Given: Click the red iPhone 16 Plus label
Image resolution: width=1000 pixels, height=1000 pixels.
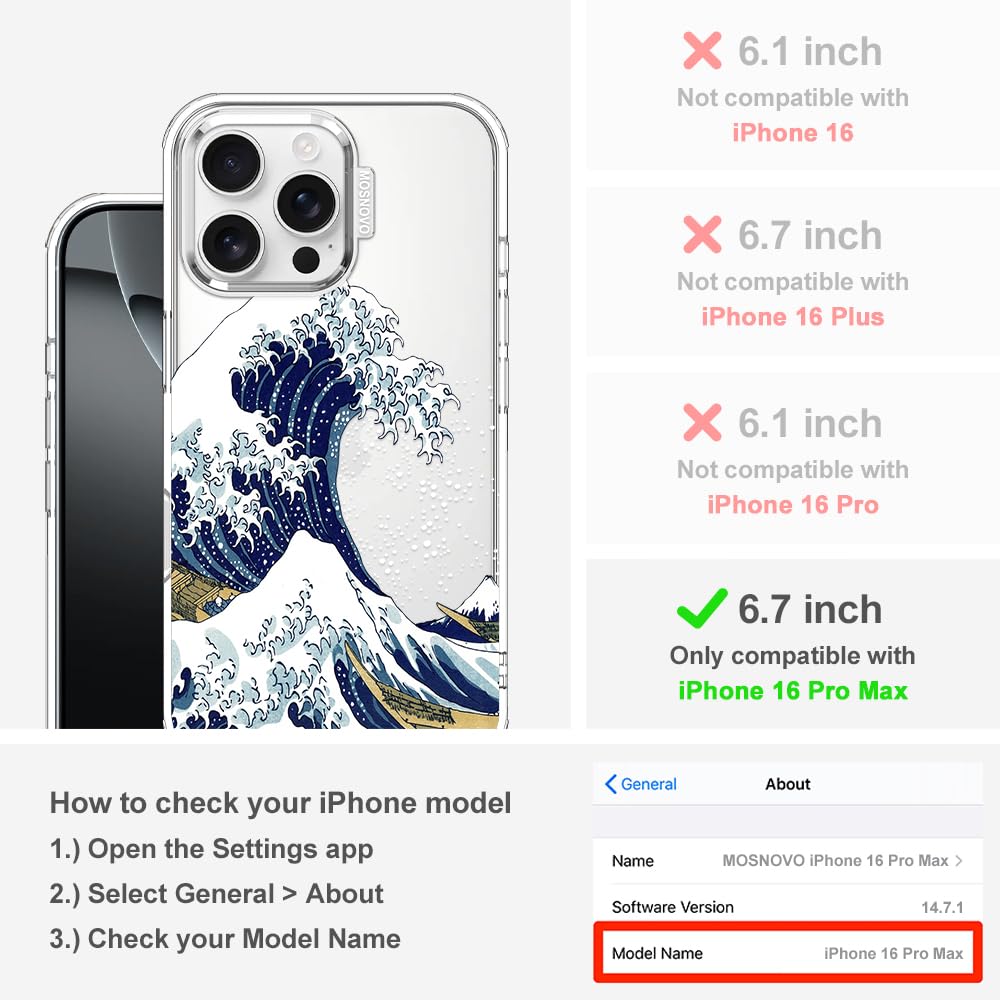Looking at the screenshot, I should (x=793, y=316).
